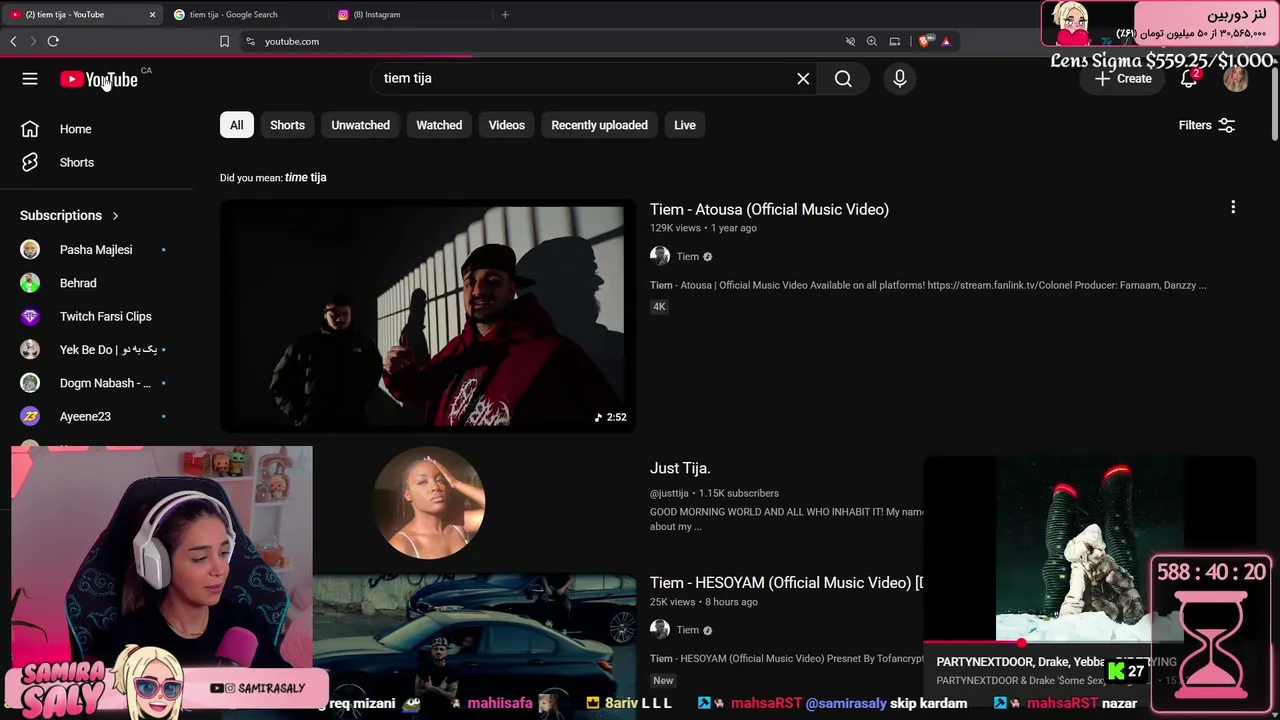The height and width of the screenshot is (720, 1280).
Task: Play the Atousa video thumbnail
Action: tap(428, 316)
